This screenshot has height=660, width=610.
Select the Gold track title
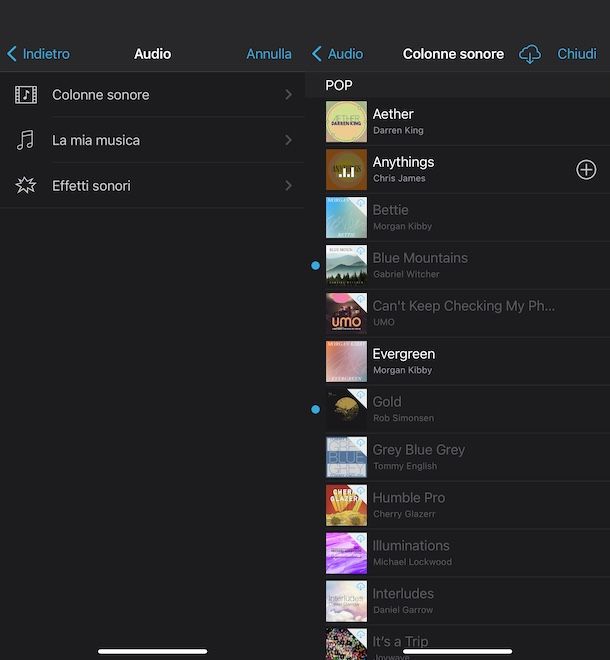(387, 402)
